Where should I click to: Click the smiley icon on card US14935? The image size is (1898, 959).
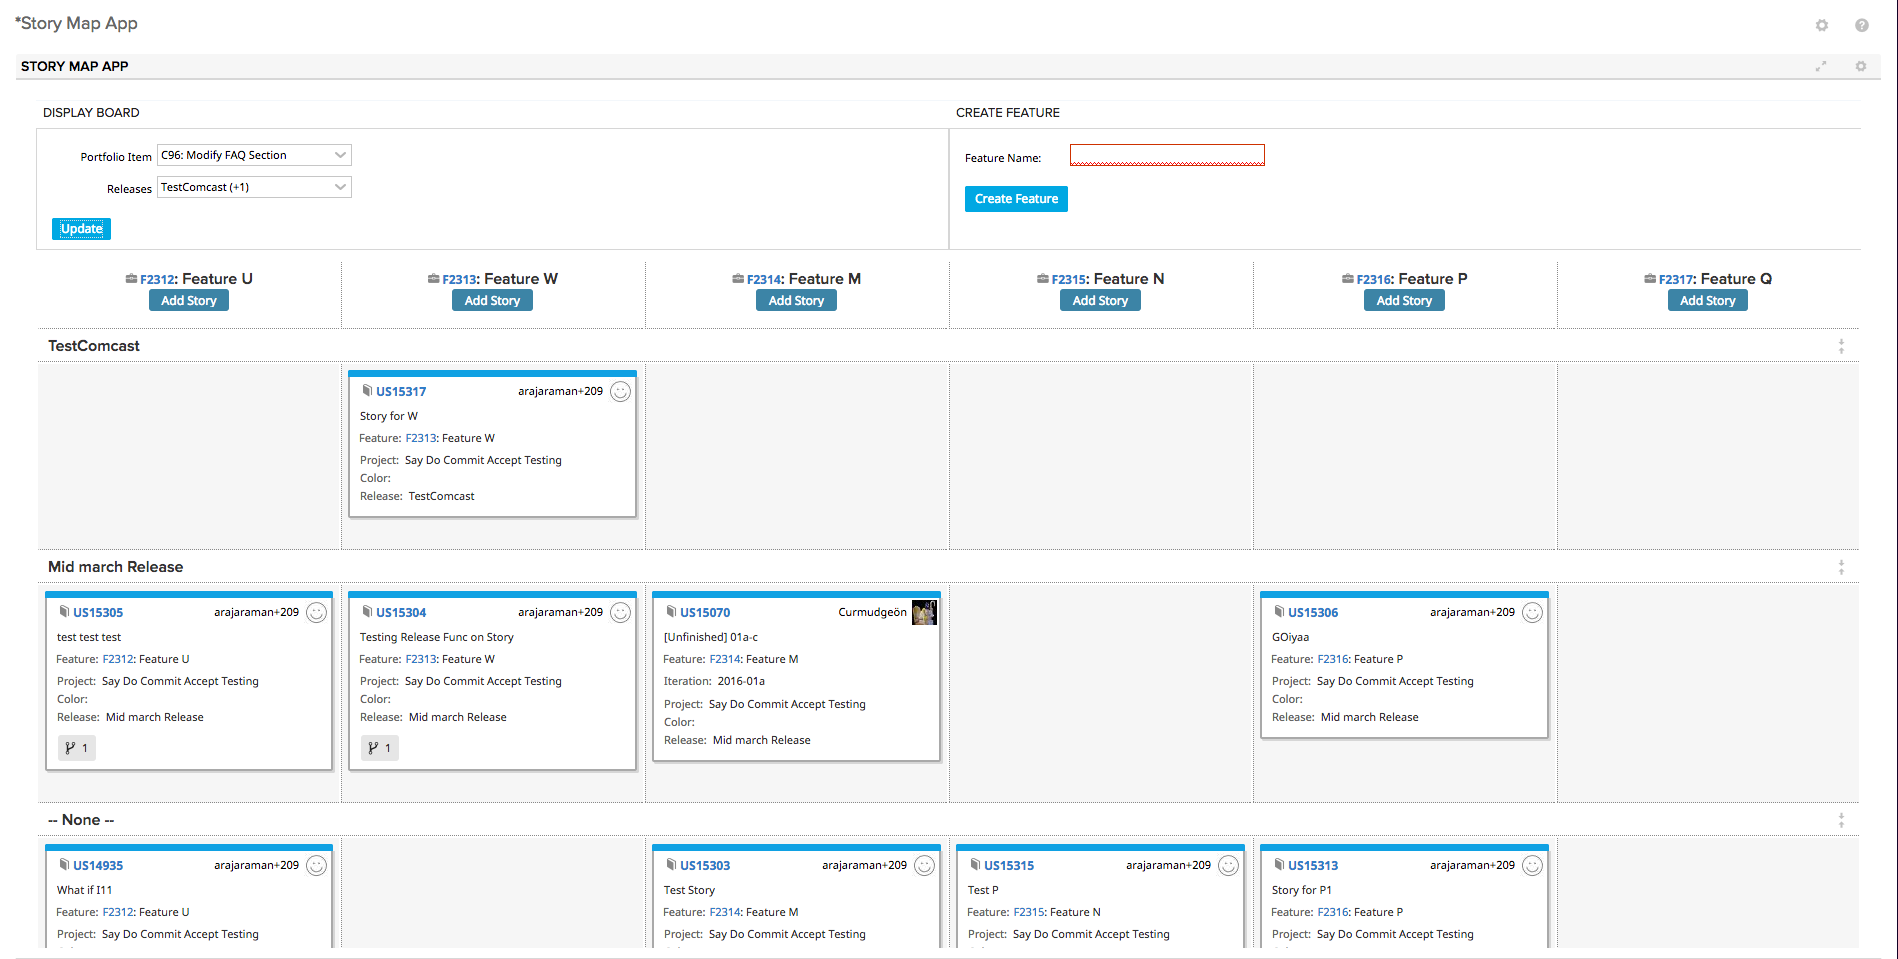click(x=316, y=866)
